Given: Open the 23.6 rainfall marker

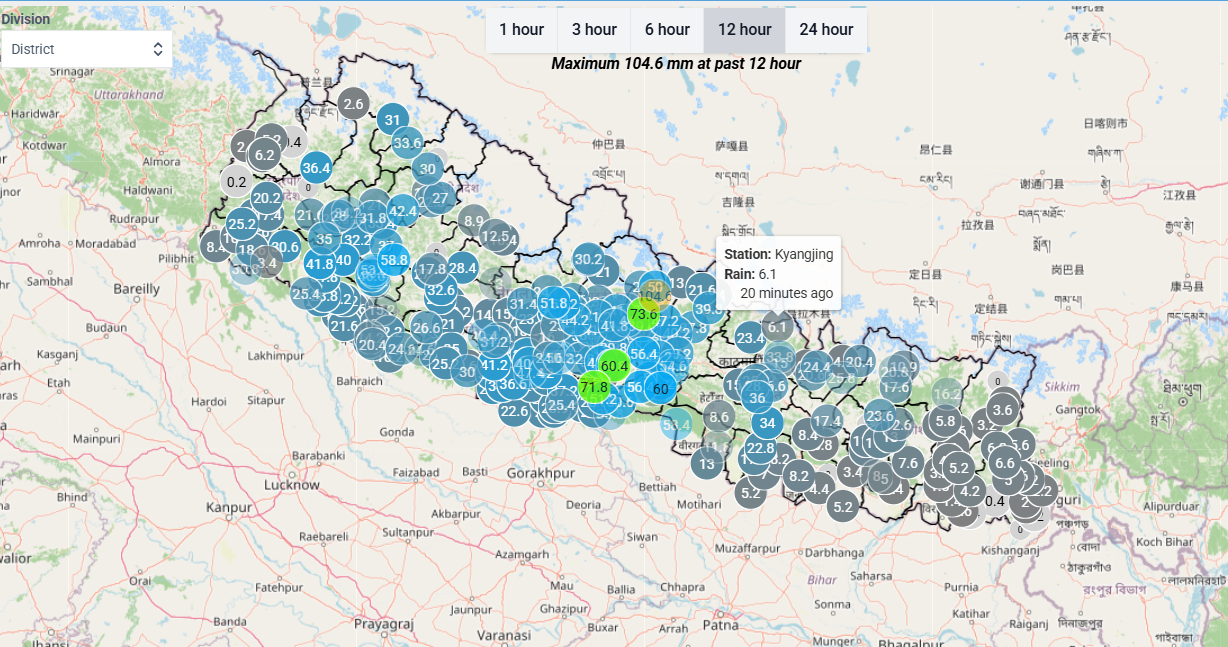Looking at the screenshot, I should 880,416.
